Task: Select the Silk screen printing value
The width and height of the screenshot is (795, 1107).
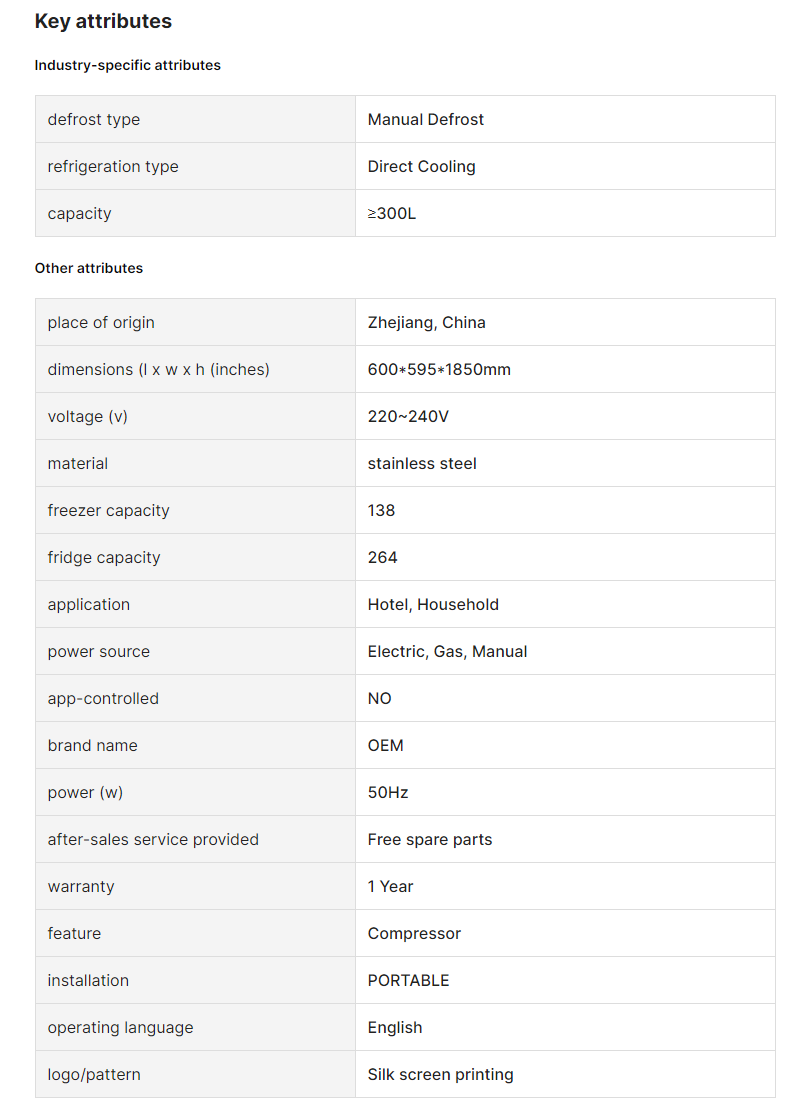Action: (441, 1075)
